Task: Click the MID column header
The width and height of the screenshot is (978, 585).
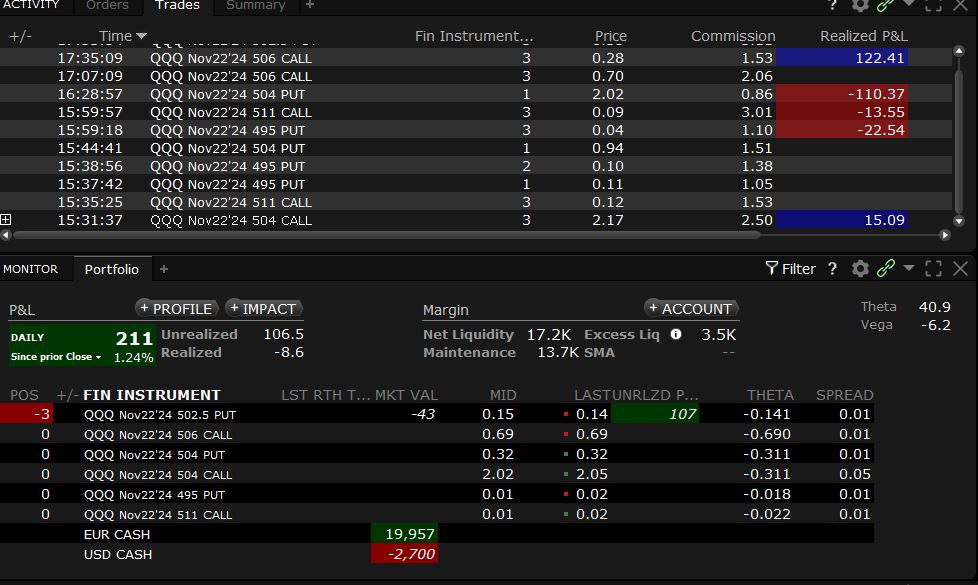Action: 503,395
